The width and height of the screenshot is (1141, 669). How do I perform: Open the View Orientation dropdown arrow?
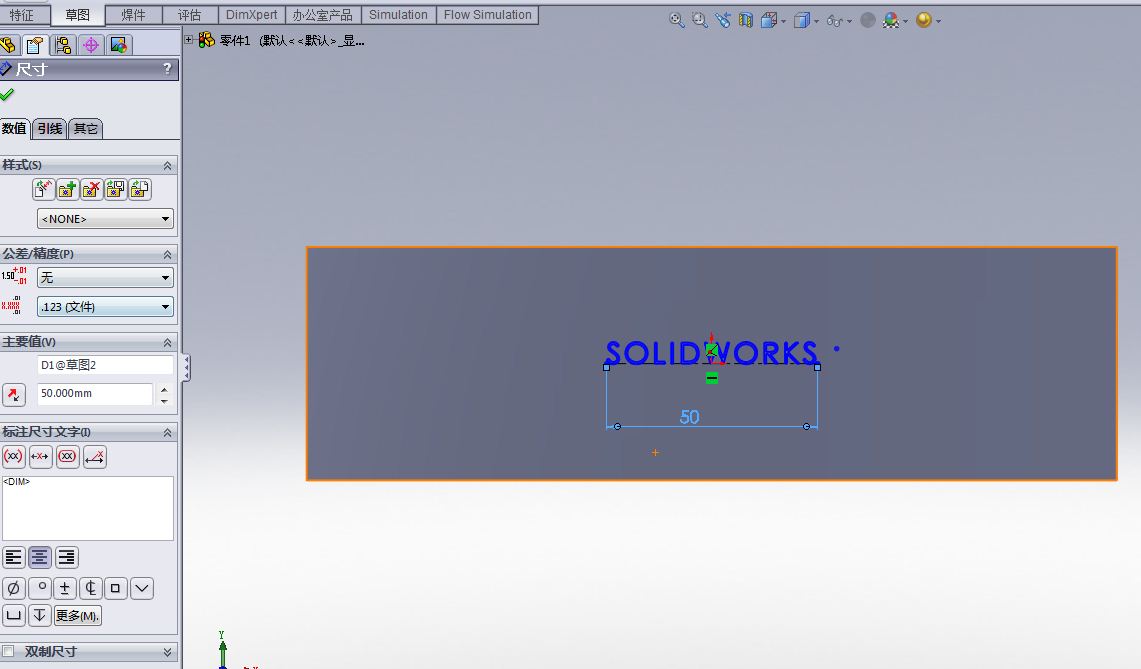784,22
